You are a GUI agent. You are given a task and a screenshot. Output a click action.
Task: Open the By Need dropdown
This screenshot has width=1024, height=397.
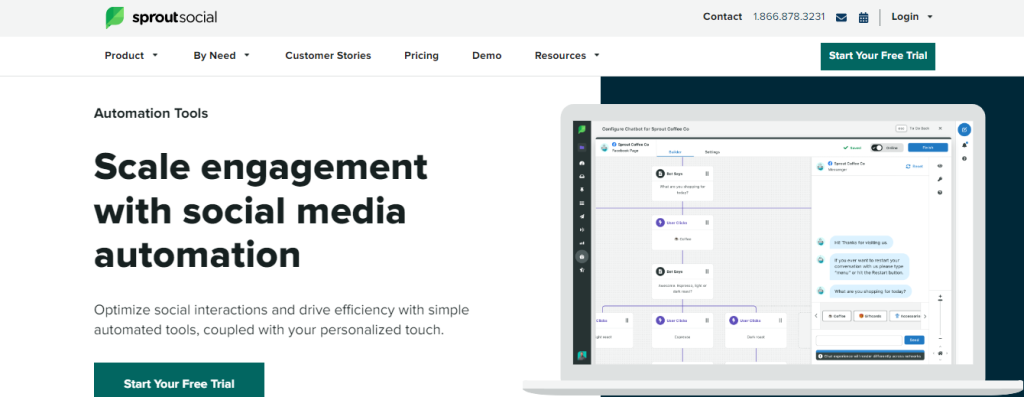pos(222,56)
